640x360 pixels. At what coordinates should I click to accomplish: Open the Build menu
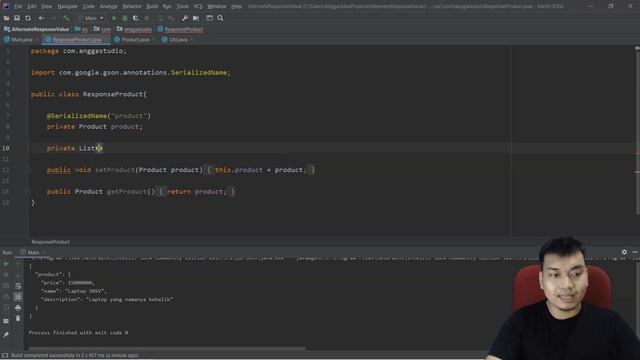[x=152, y=6]
